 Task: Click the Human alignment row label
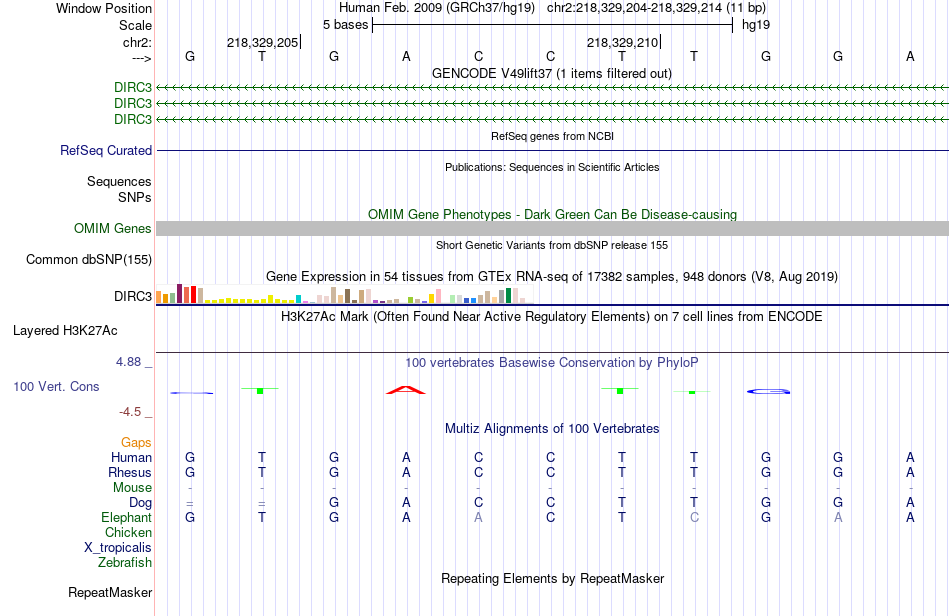[131, 457]
